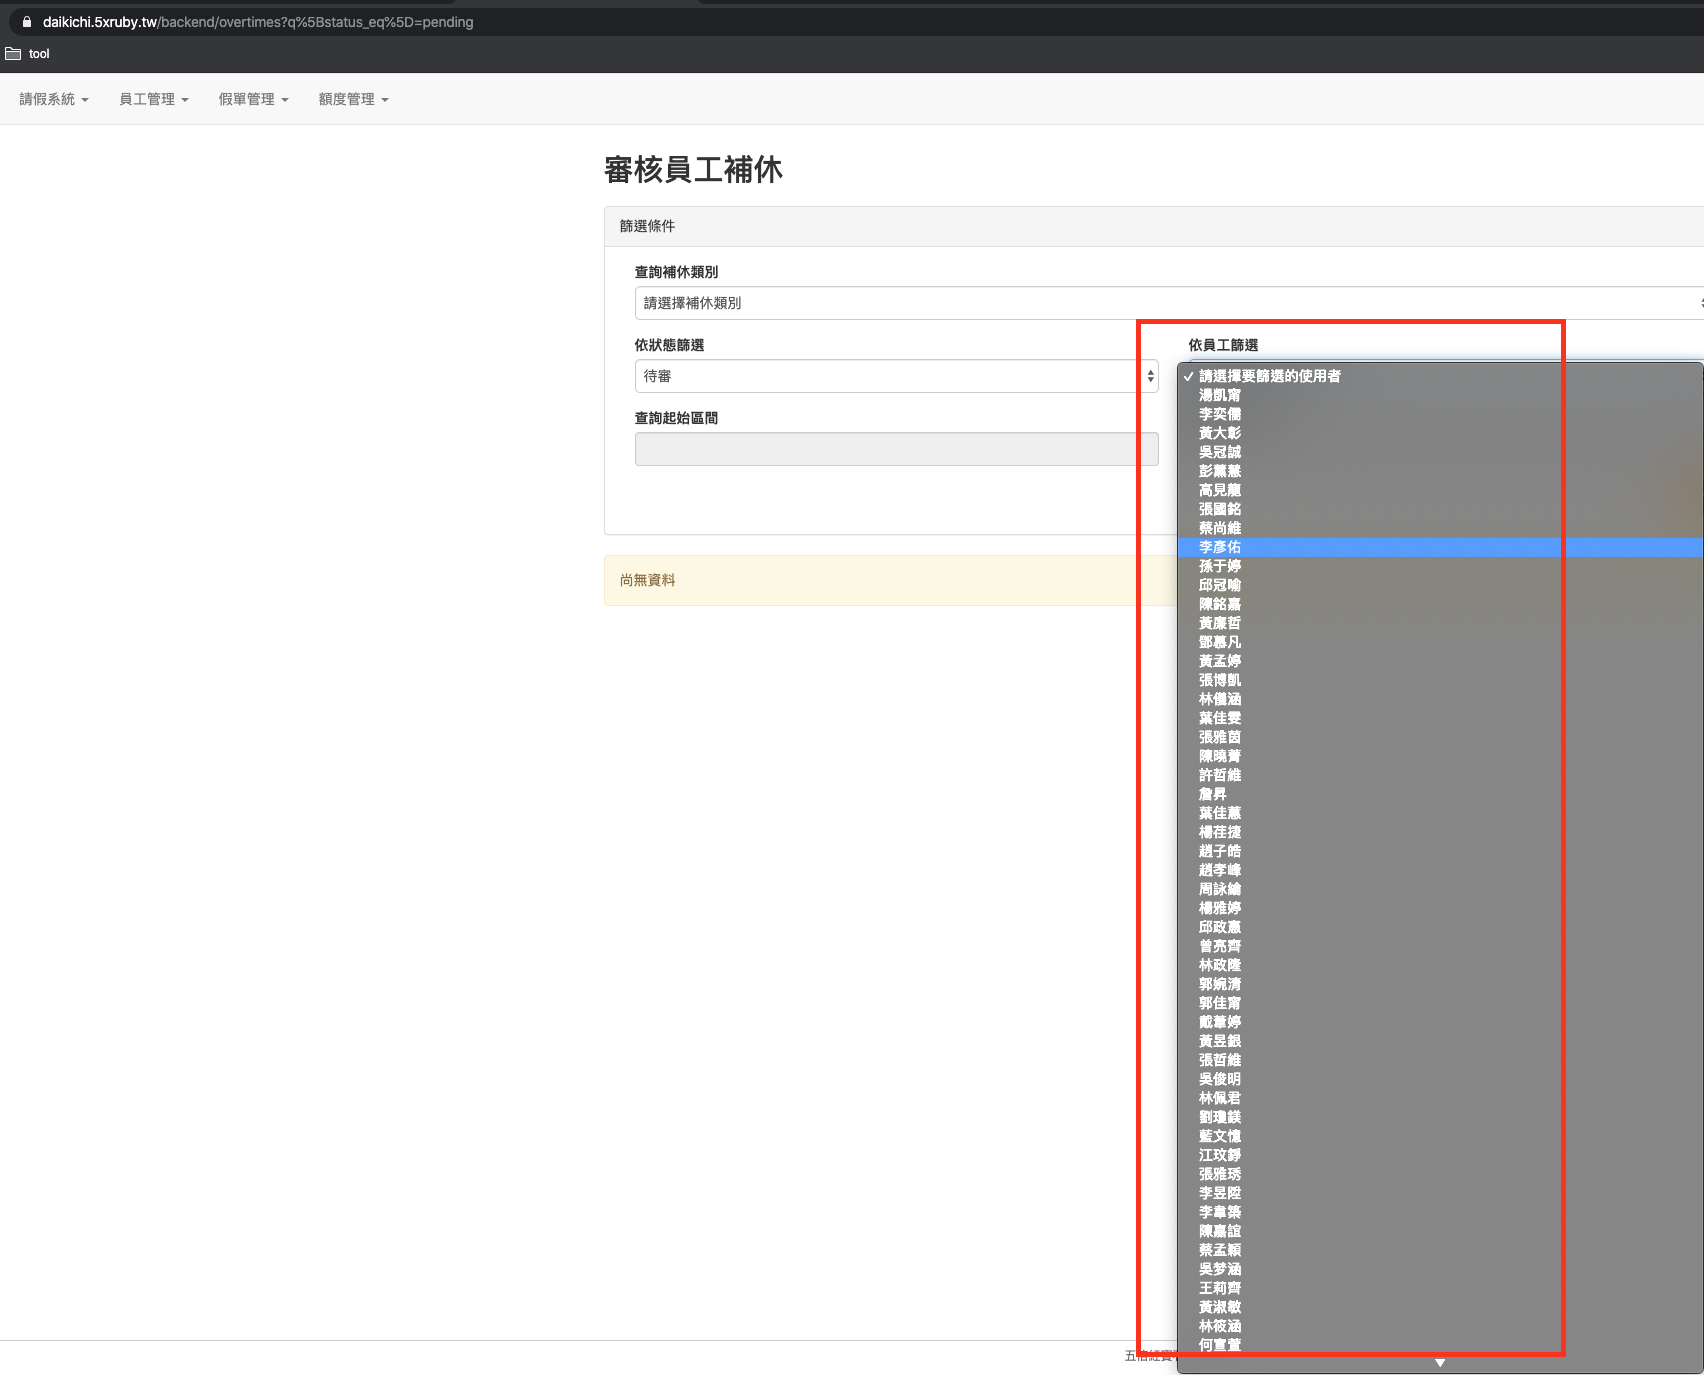Click the URL in the address bar

tap(258, 22)
